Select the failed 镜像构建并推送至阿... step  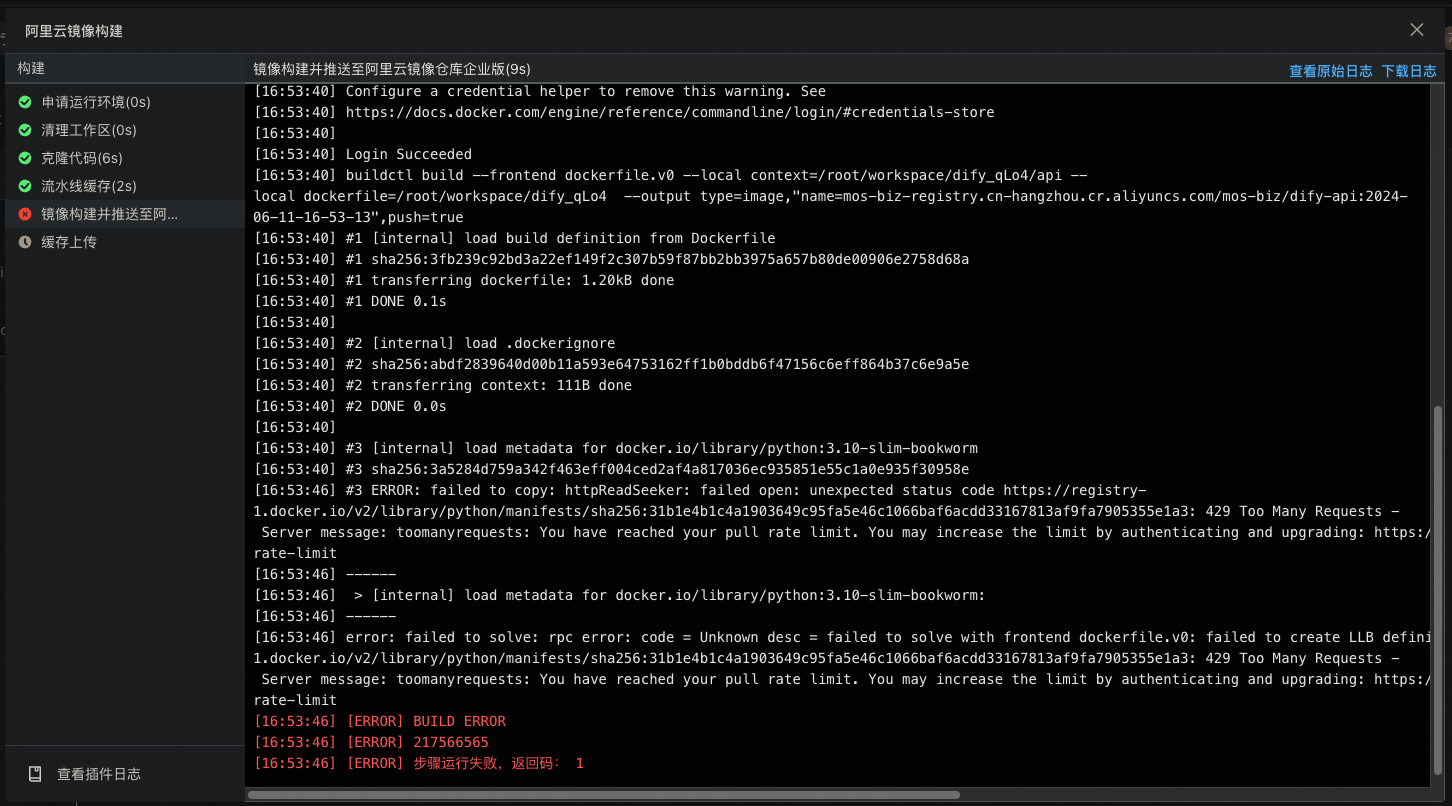pyautogui.click(x=125, y=214)
